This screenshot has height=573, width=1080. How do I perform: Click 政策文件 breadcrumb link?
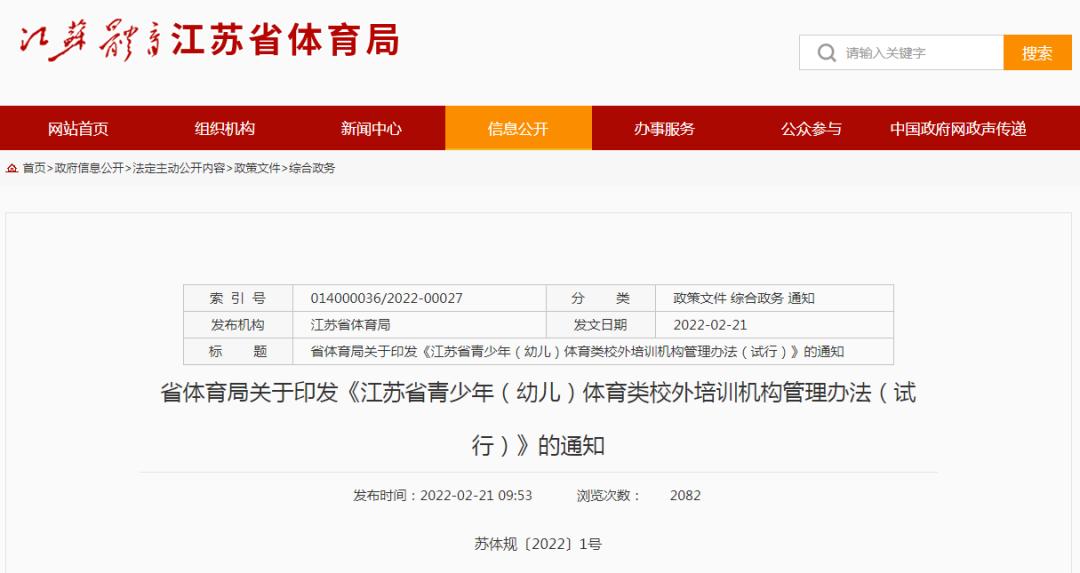[257, 168]
